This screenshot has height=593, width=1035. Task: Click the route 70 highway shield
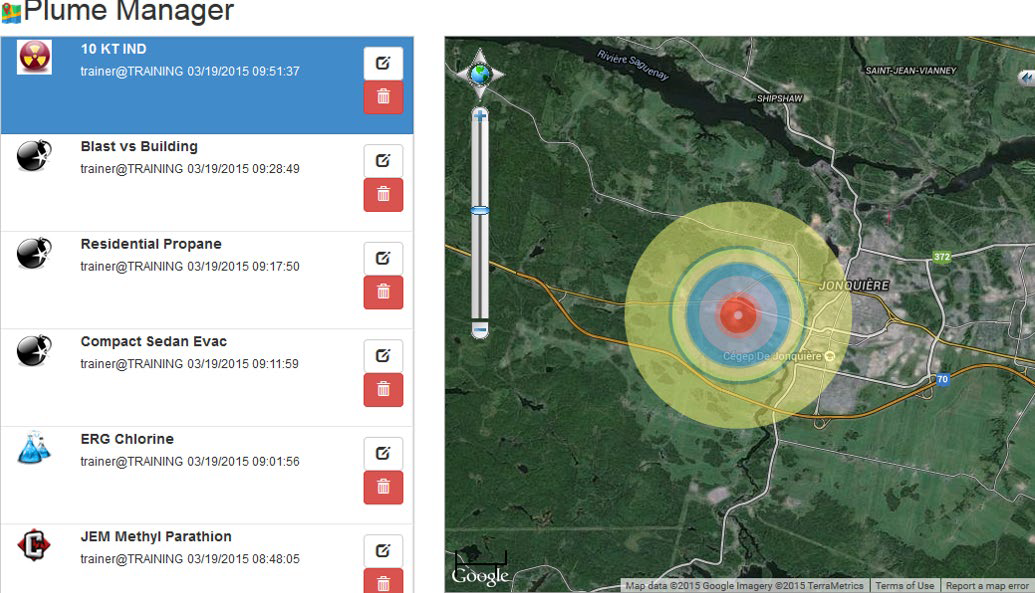pyautogui.click(x=943, y=379)
